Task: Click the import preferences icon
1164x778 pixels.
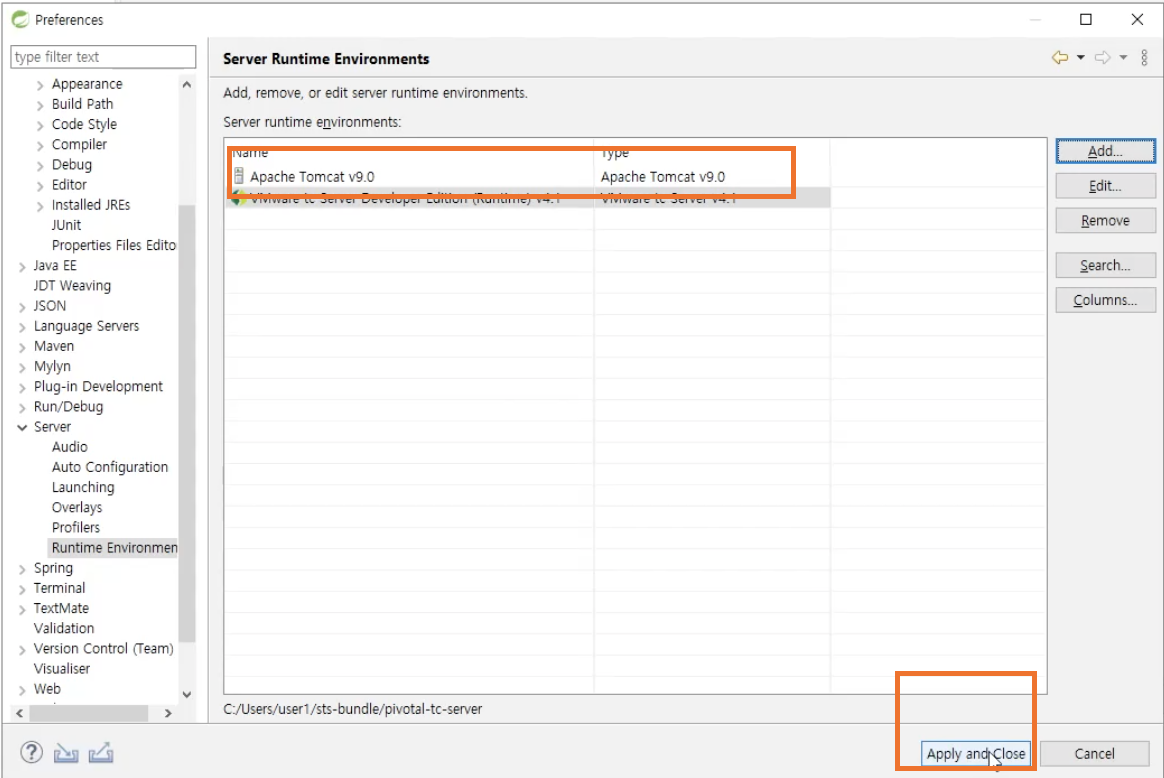Action: tap(66, 754)
